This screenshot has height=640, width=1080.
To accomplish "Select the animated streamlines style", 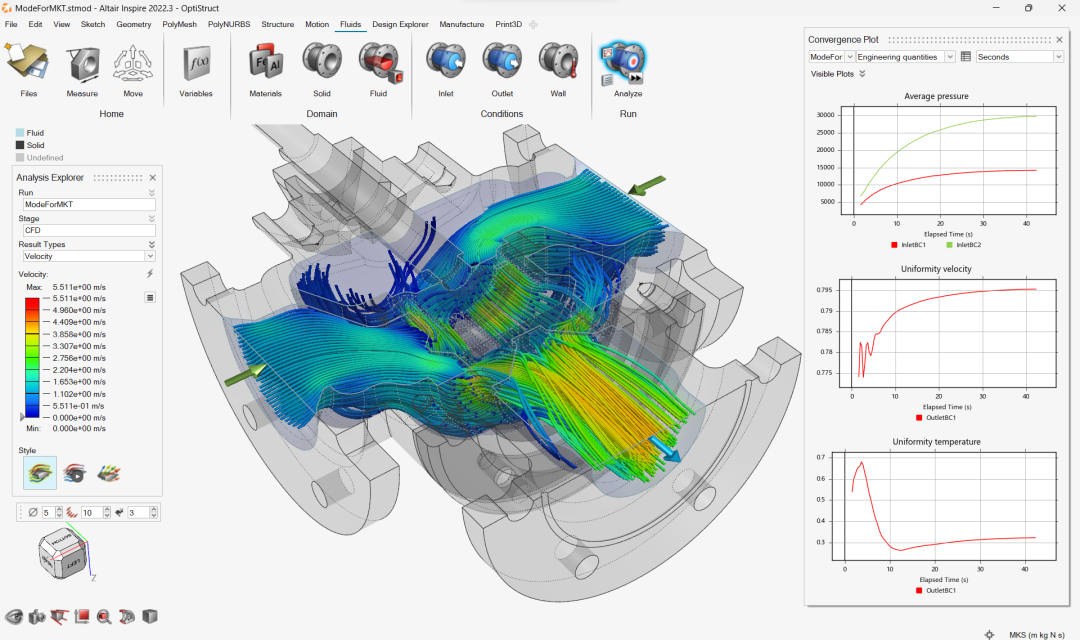I will point(74,473).
